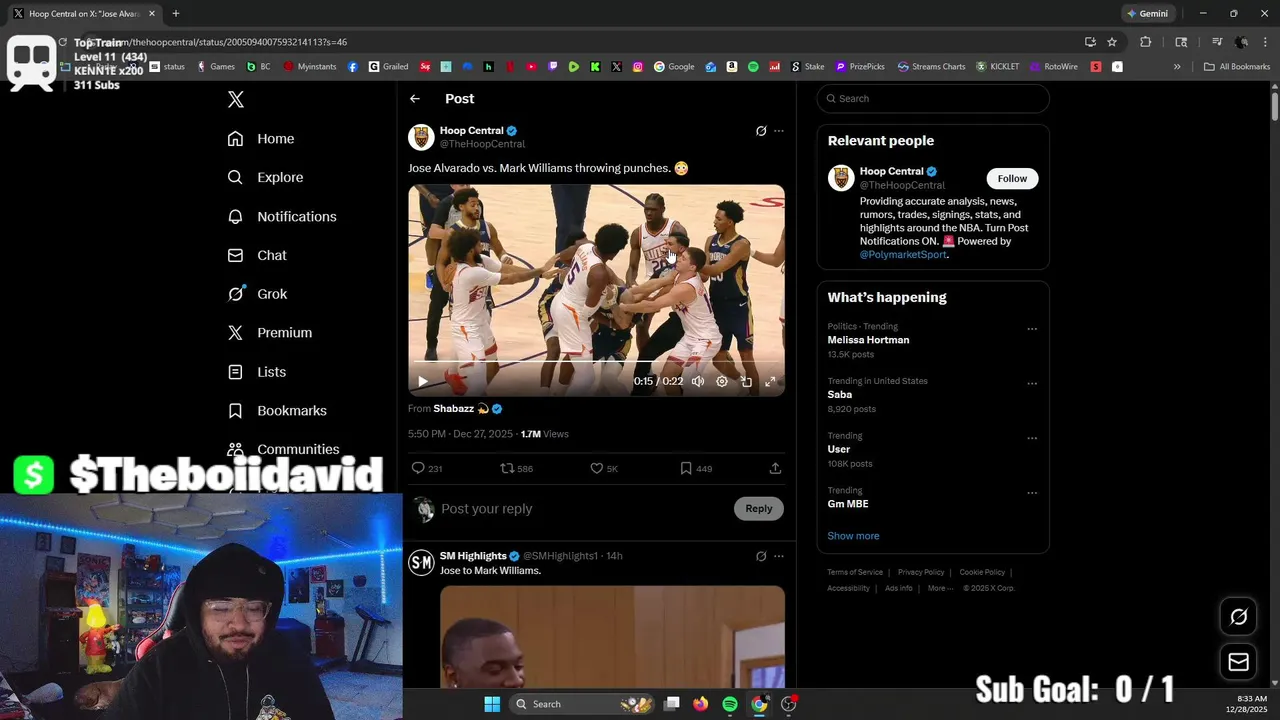Open Explore from sidebar
1280x720 pixels.
point(265,178)
